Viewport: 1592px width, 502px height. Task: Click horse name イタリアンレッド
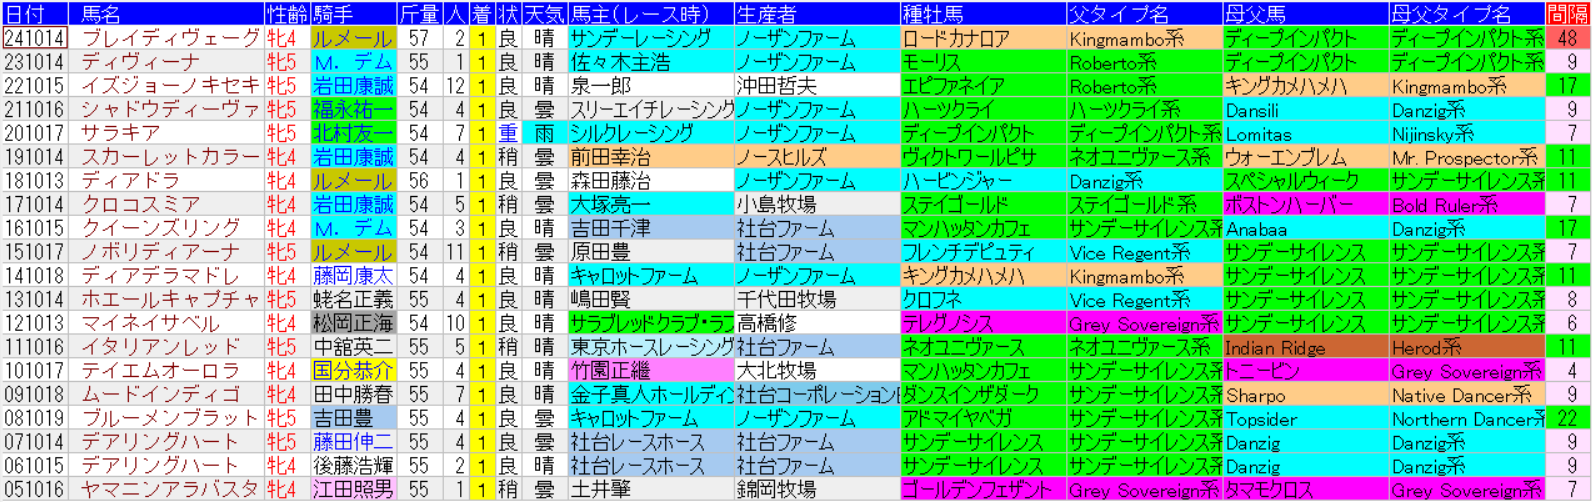pyautogui.click(x=166, y=348)
